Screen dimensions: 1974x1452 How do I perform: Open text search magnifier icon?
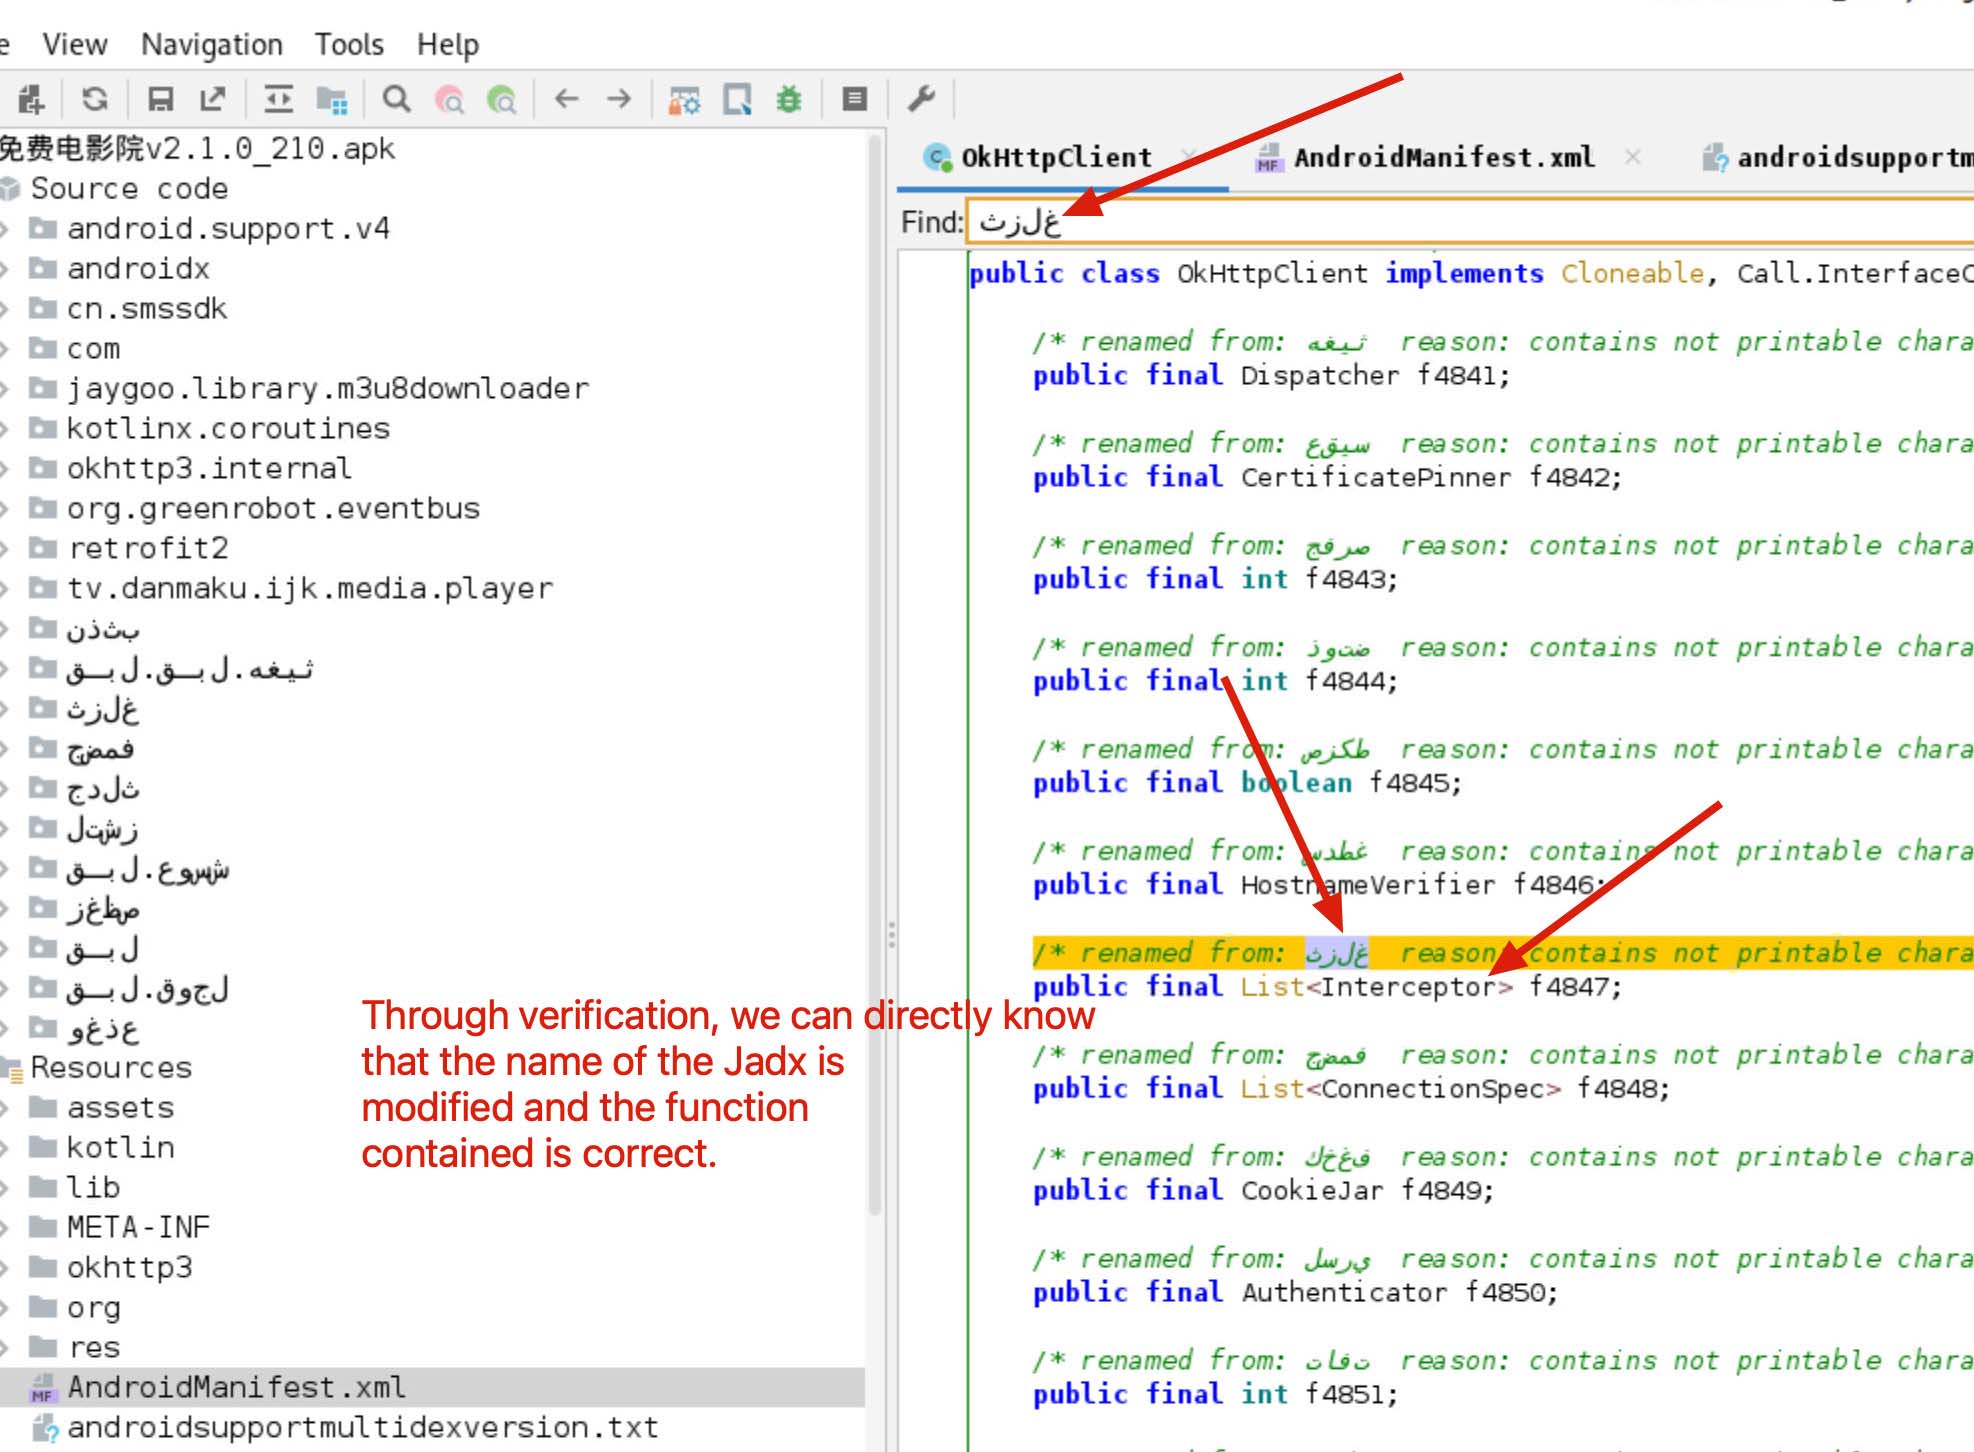click(x=397, y=99)
